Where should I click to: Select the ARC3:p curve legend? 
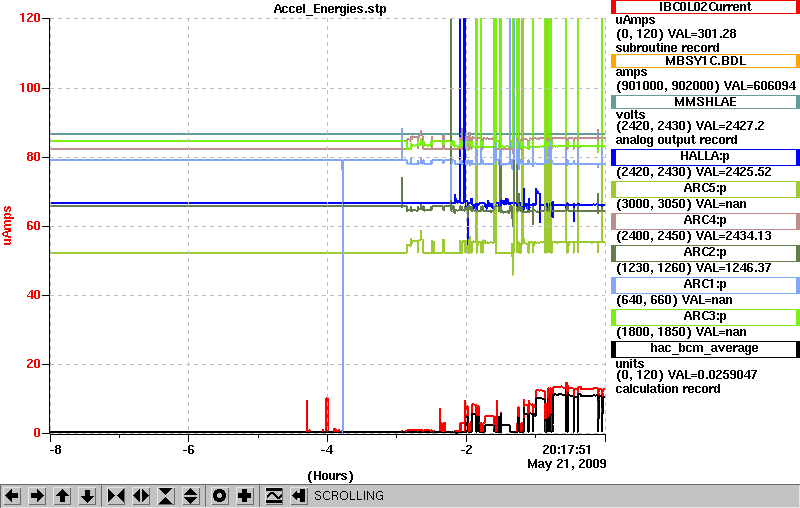705,317
